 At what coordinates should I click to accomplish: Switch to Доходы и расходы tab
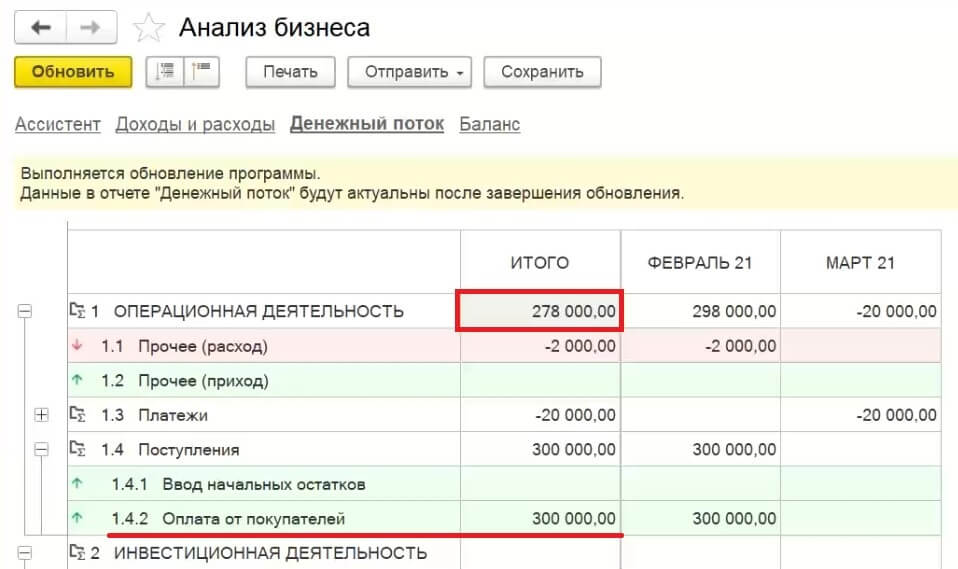(x=195, y=124)
